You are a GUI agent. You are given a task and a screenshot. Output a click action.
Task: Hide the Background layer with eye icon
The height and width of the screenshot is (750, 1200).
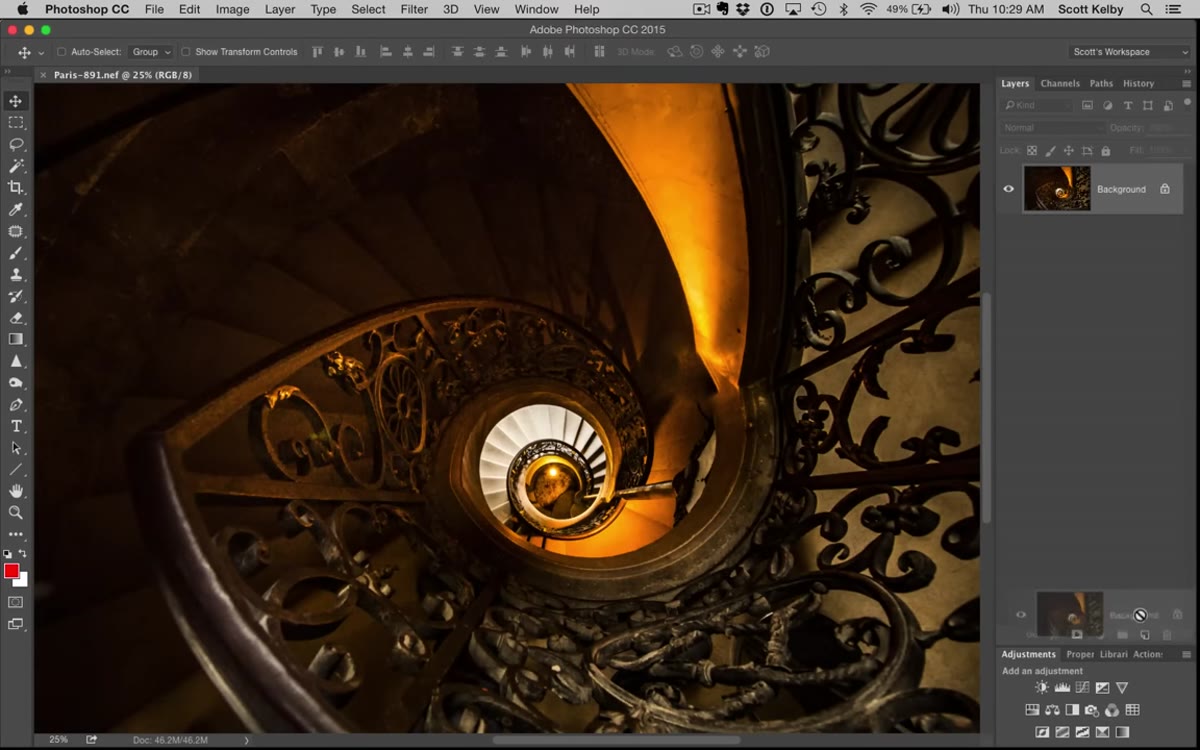pyautogui.click(x=1008, y=189)
